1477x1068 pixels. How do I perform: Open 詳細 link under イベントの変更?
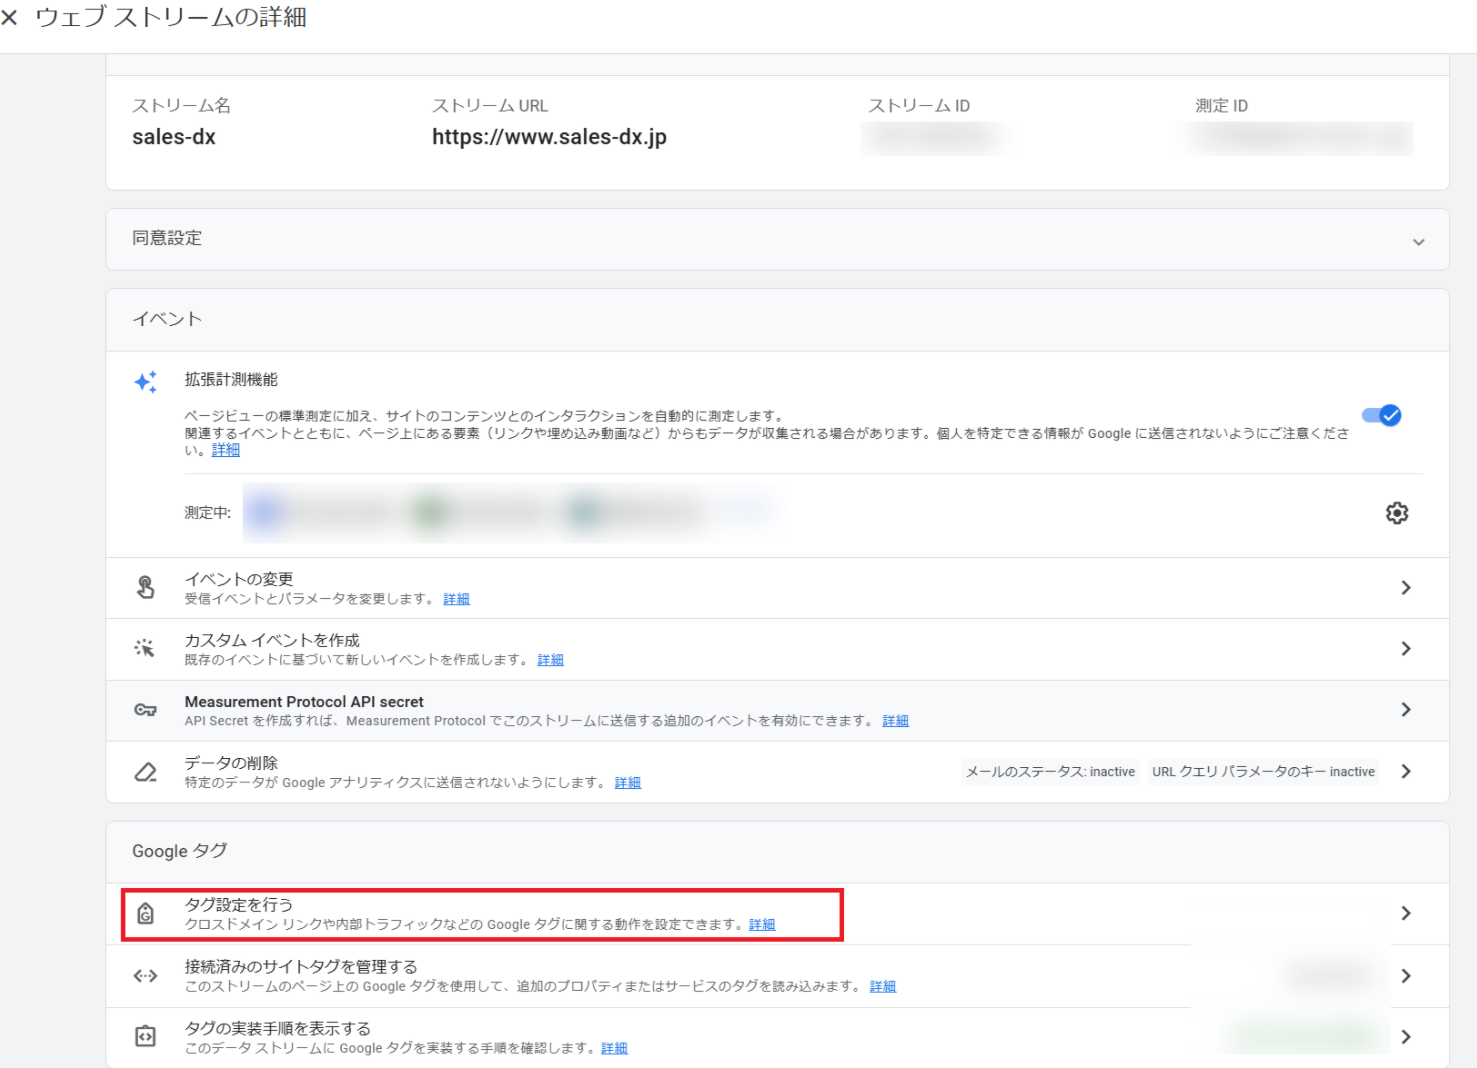point(457,599)
